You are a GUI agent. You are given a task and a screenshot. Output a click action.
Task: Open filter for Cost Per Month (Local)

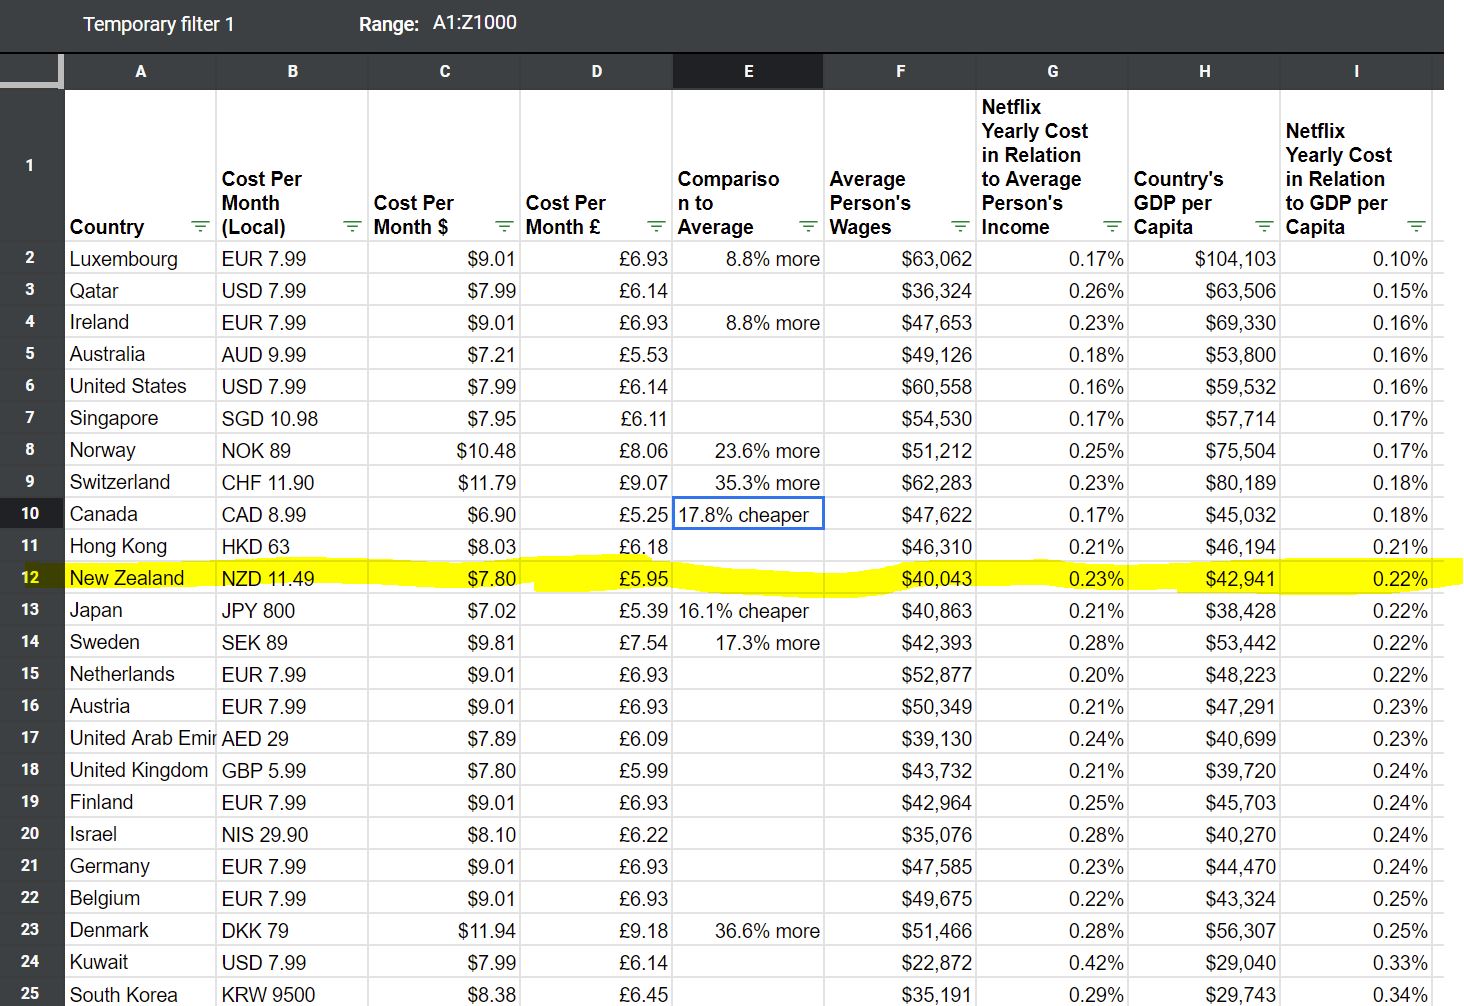pos(352,227)
